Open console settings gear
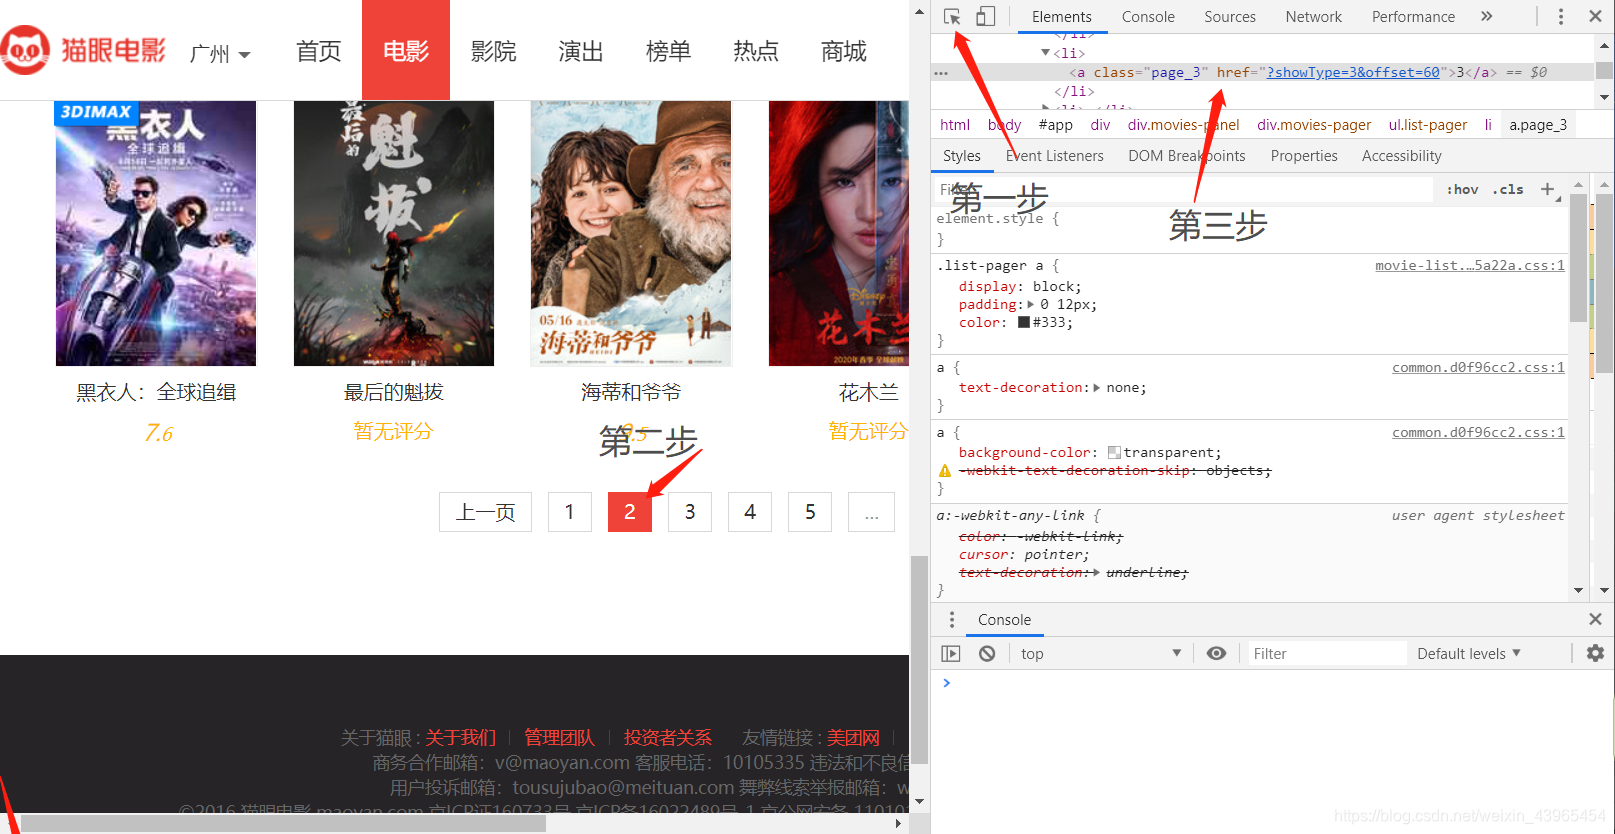Image resolution: width=1615 pixels, height=834 pixels. tap(1595, 653)
